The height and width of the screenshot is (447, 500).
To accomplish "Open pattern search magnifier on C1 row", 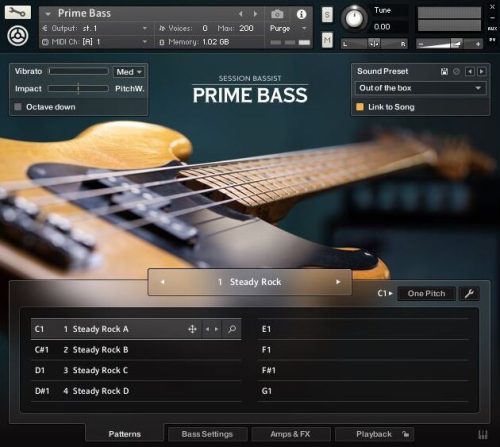I will [232, 329].
